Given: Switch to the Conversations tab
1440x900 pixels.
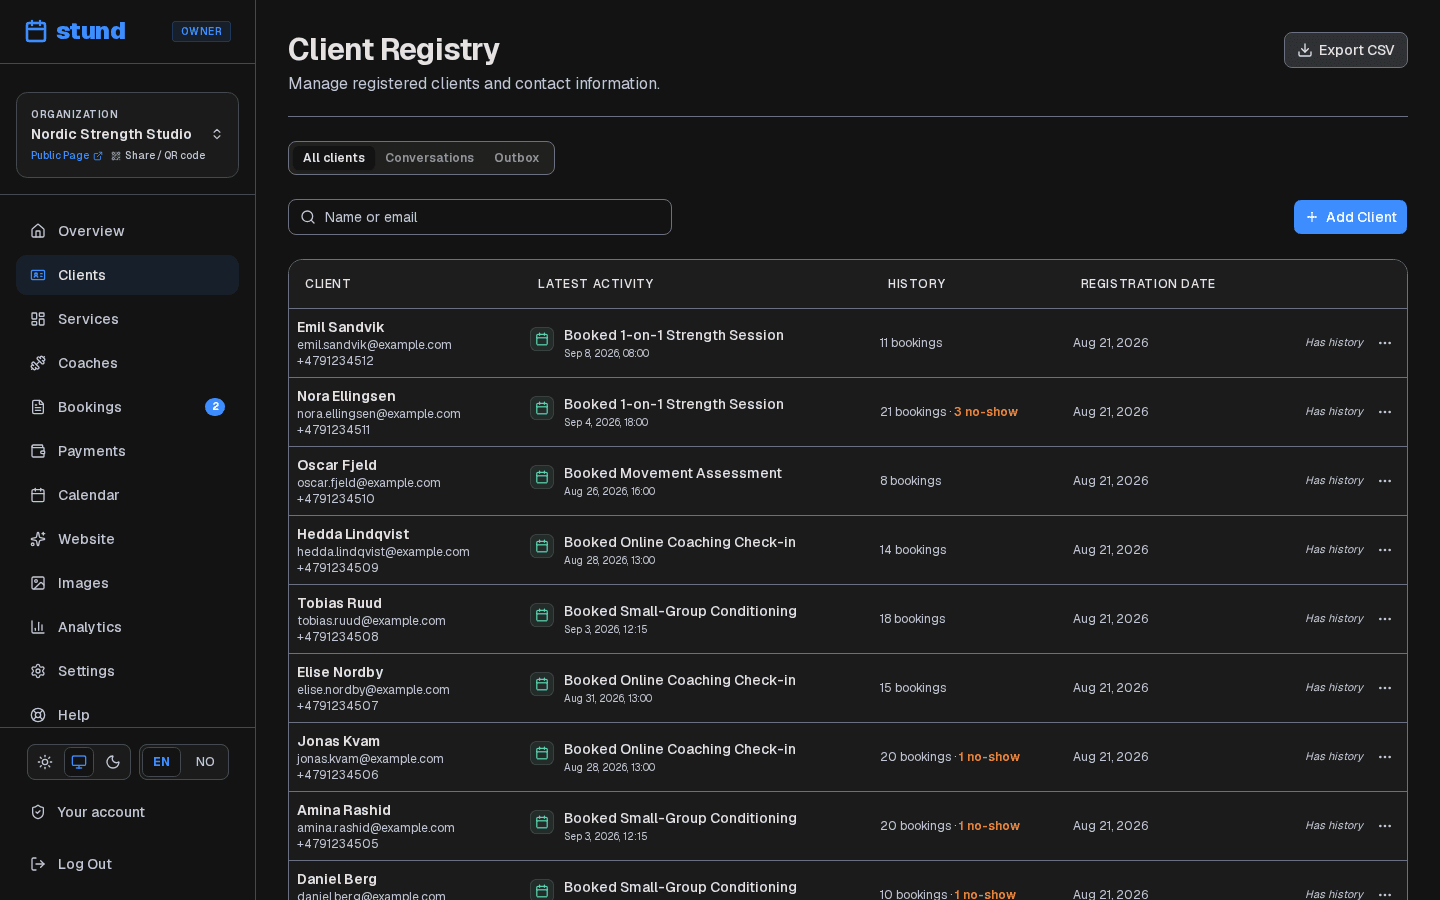Looking at the screenshot, I should coord(429,158).
